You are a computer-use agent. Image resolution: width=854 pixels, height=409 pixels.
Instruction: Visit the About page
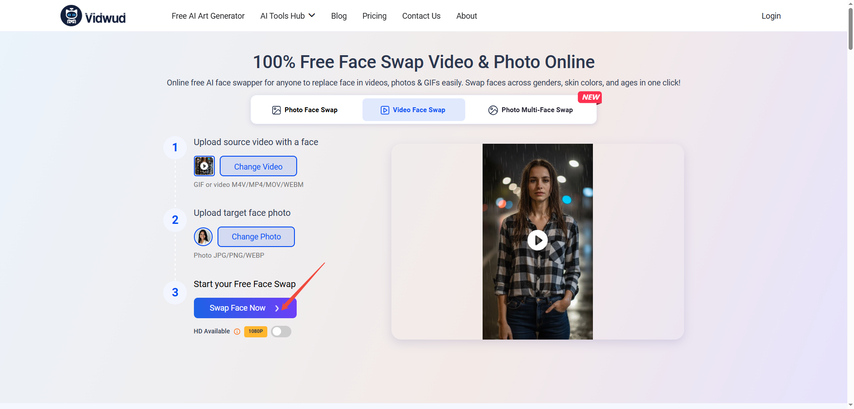point(467,16)
